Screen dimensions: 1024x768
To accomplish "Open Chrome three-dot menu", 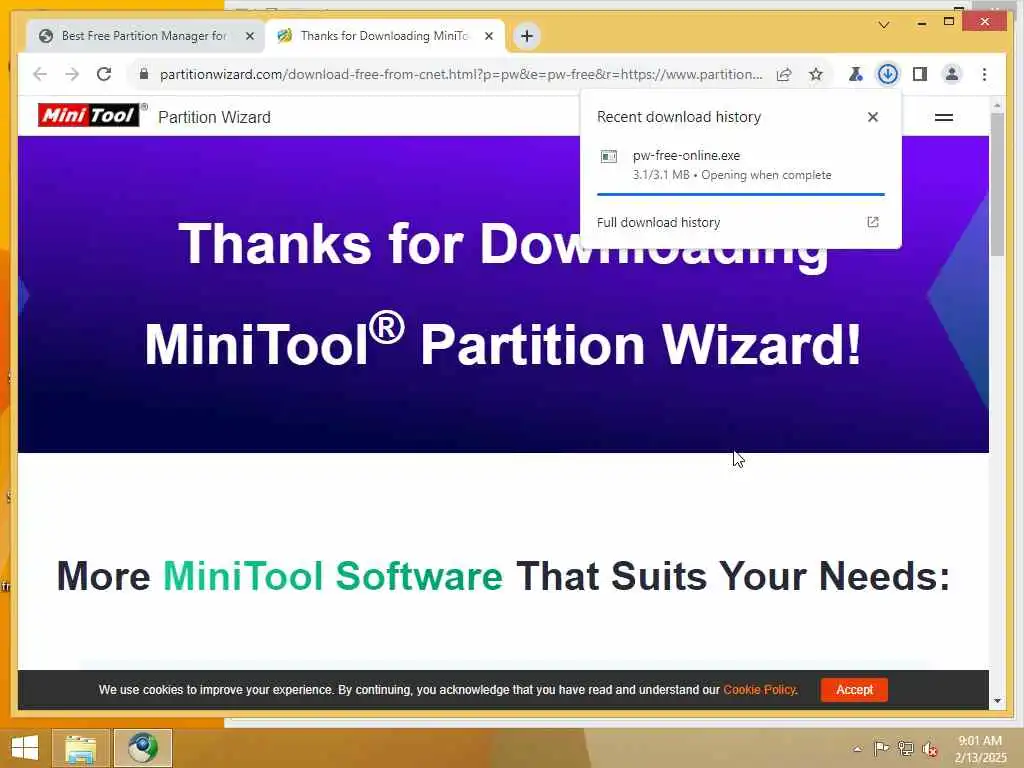I will (984, 74).
